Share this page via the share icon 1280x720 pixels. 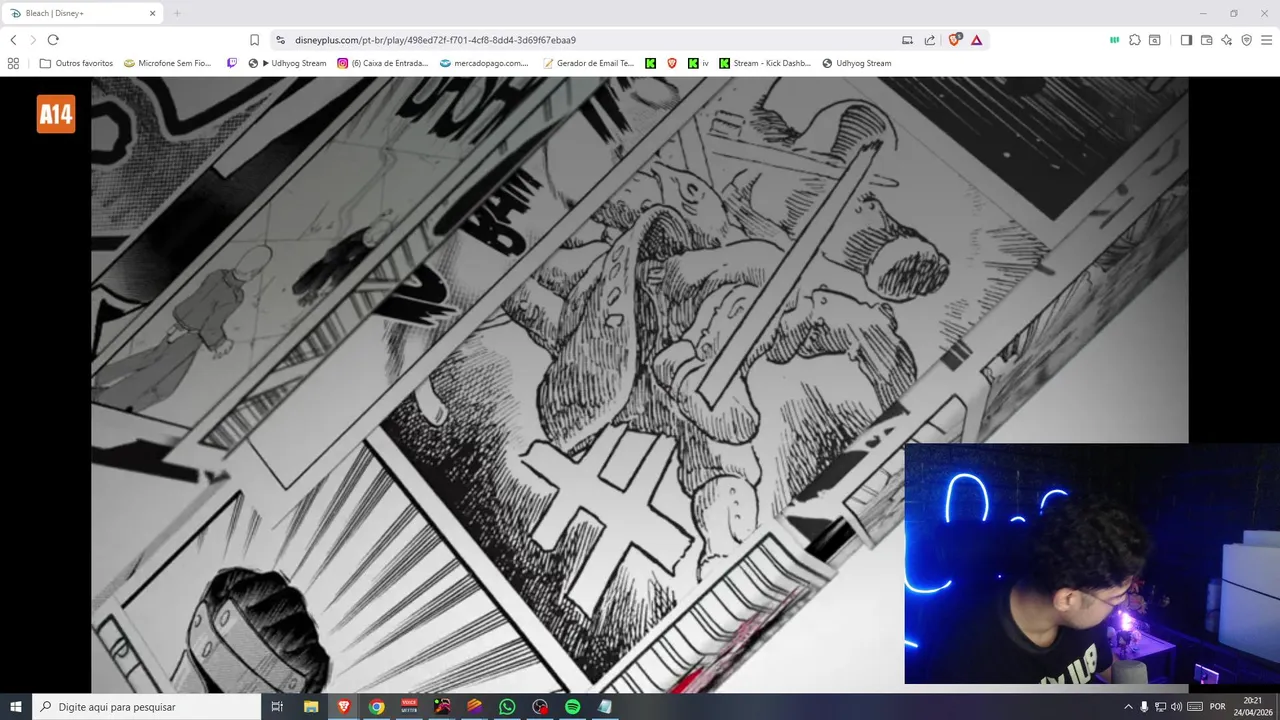point(930,40)
